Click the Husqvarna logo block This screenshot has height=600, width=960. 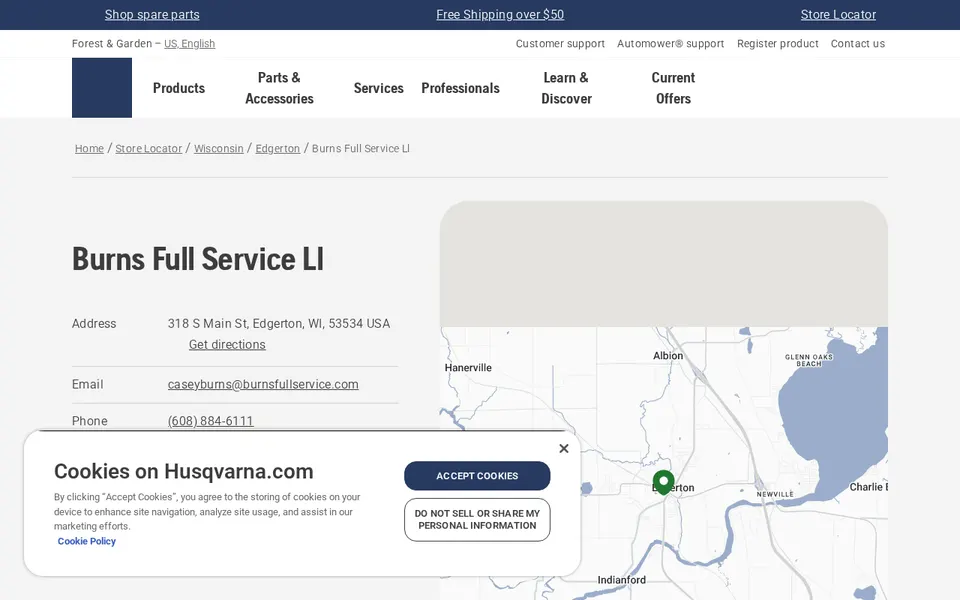pos(102,88)
